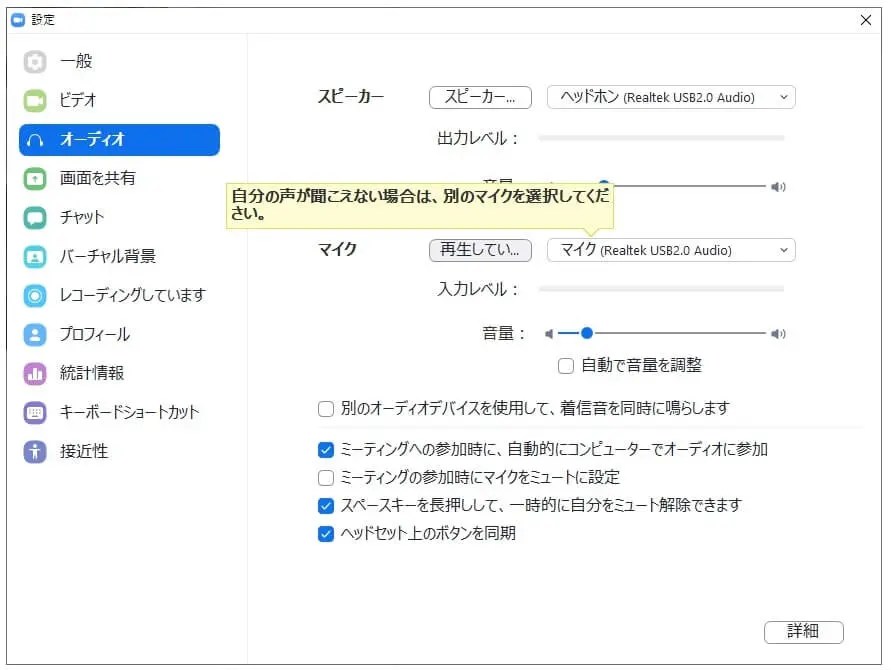Click the 接近性 accessibility icon

[35, 452]
